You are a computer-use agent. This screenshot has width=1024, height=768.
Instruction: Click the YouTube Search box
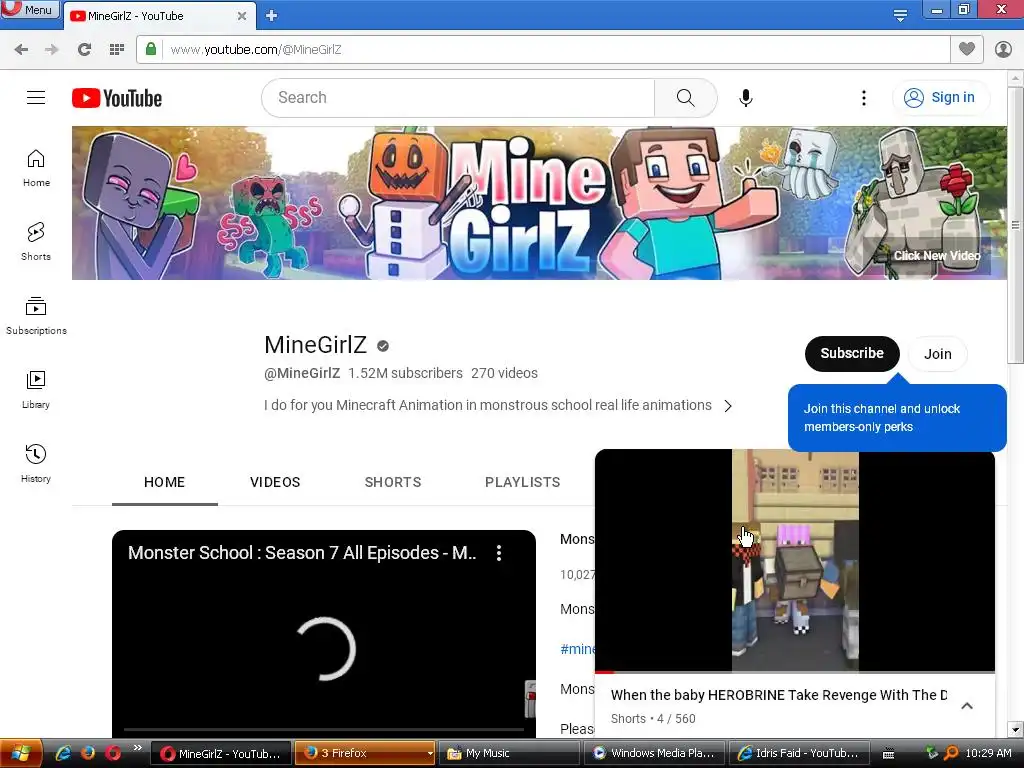458,98
